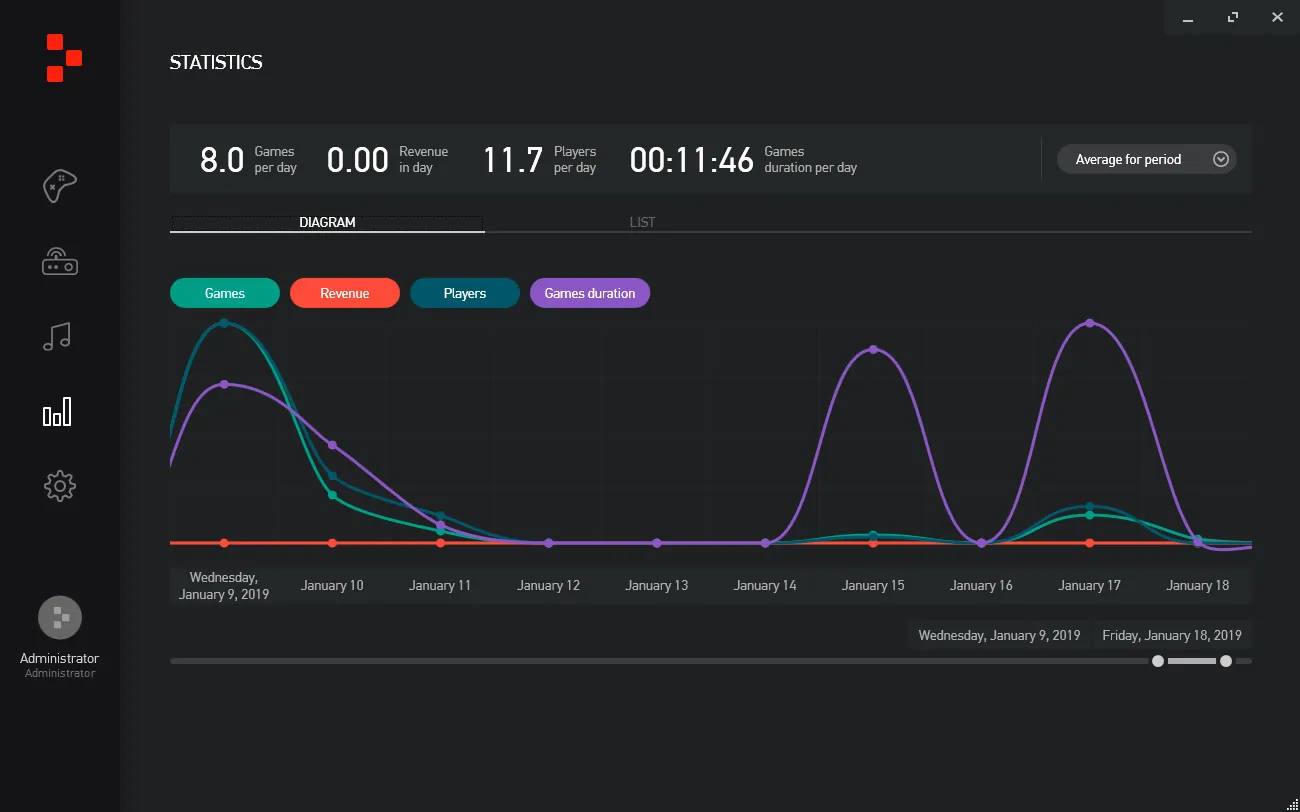Click the end date Friday, January 18, 2019 box
Screen dimensions: 1300x812
(x=1172, y=635)
